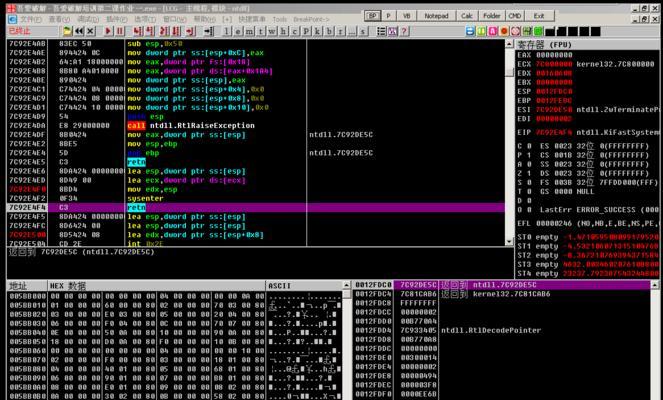Click the ASCII column header in dump
Screen dimensions: 663x400
279,286
